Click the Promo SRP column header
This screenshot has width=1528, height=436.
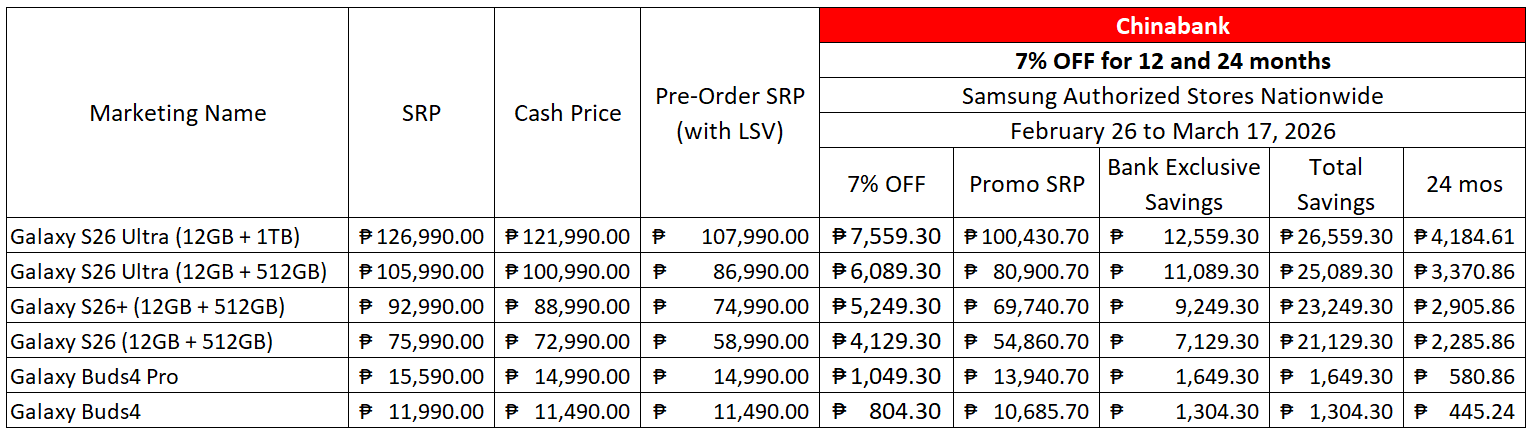(1026, 183)
